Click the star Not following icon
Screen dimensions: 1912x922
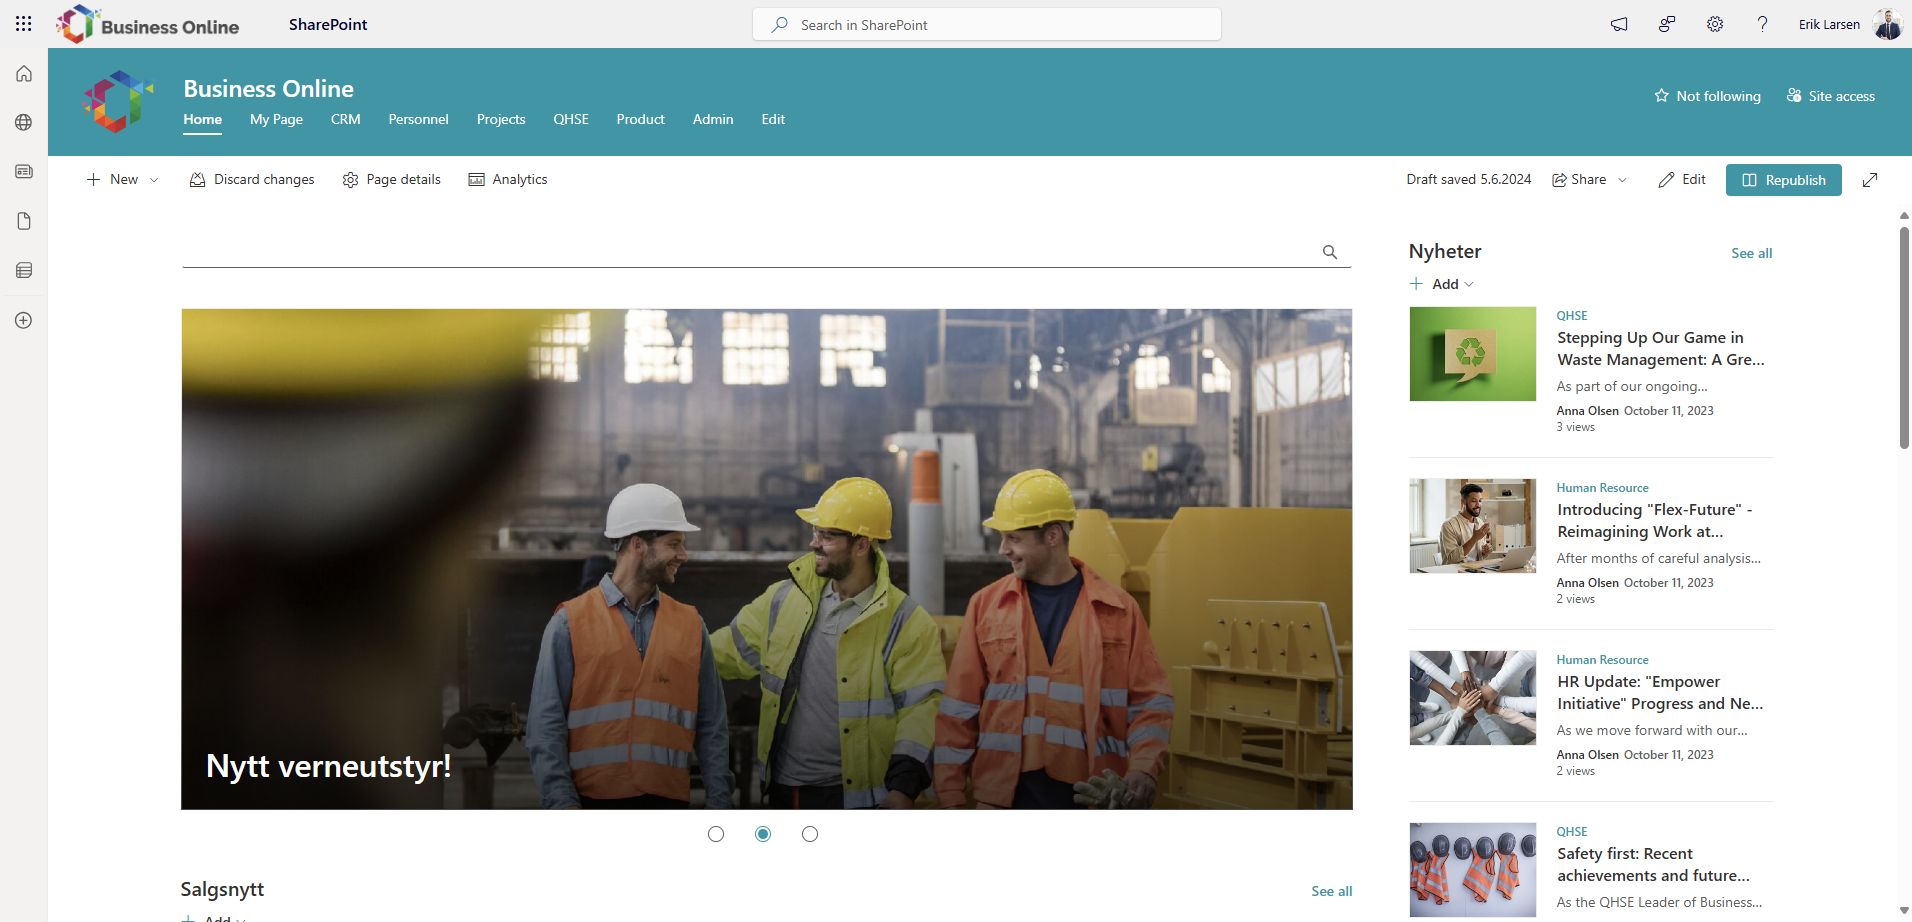[x=1661, y=96]
